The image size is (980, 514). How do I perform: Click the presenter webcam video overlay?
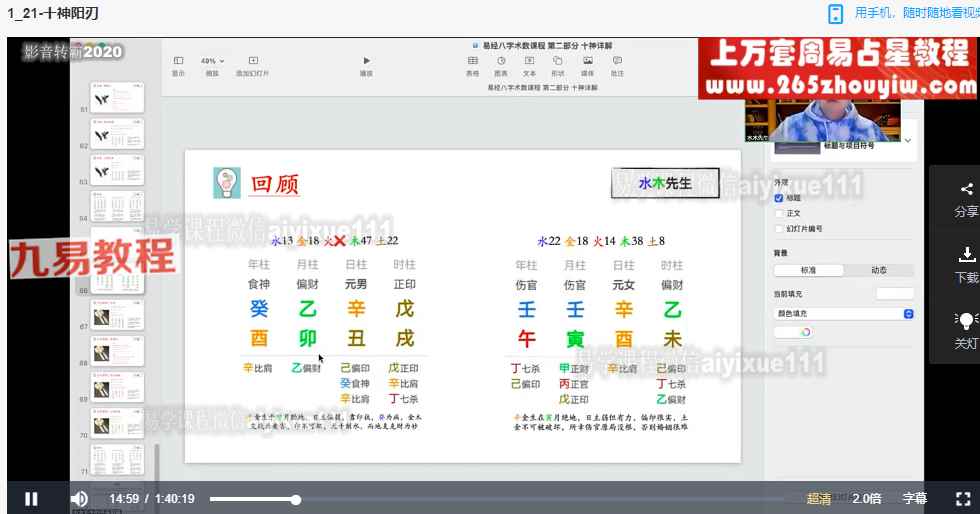click(822, 120)
